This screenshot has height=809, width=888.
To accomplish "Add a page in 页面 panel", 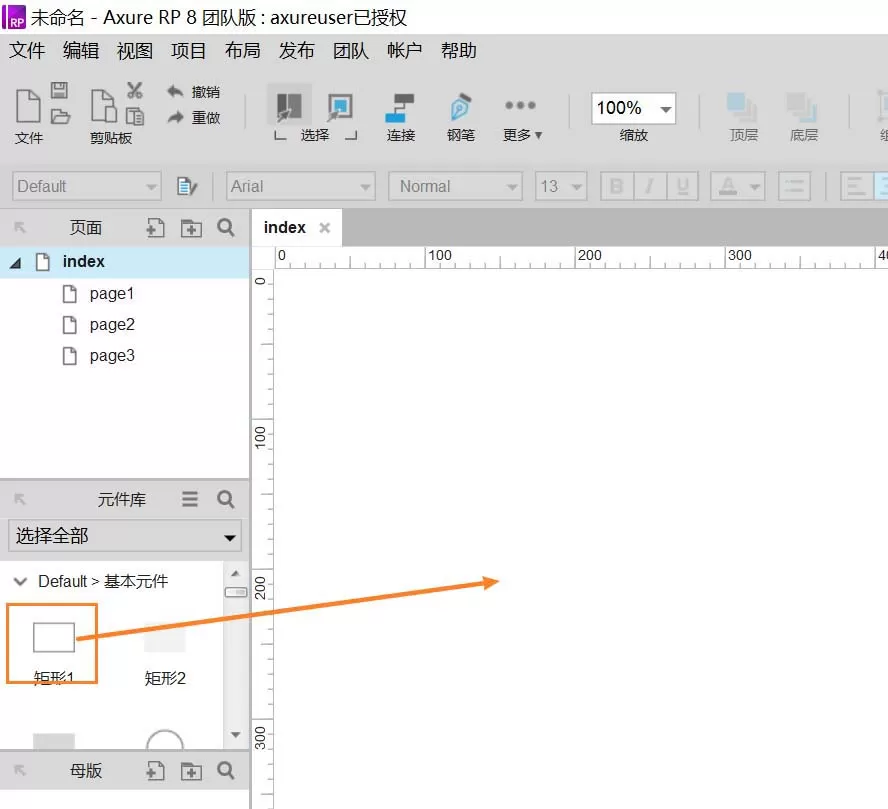I will (x=155, y=228).
